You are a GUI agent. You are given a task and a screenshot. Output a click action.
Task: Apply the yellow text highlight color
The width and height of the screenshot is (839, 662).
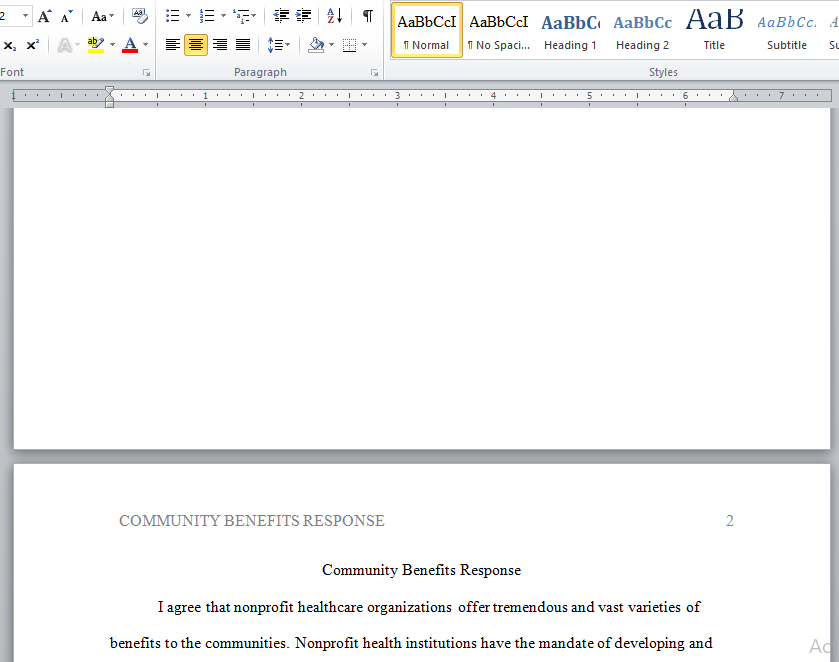[96, 45]
